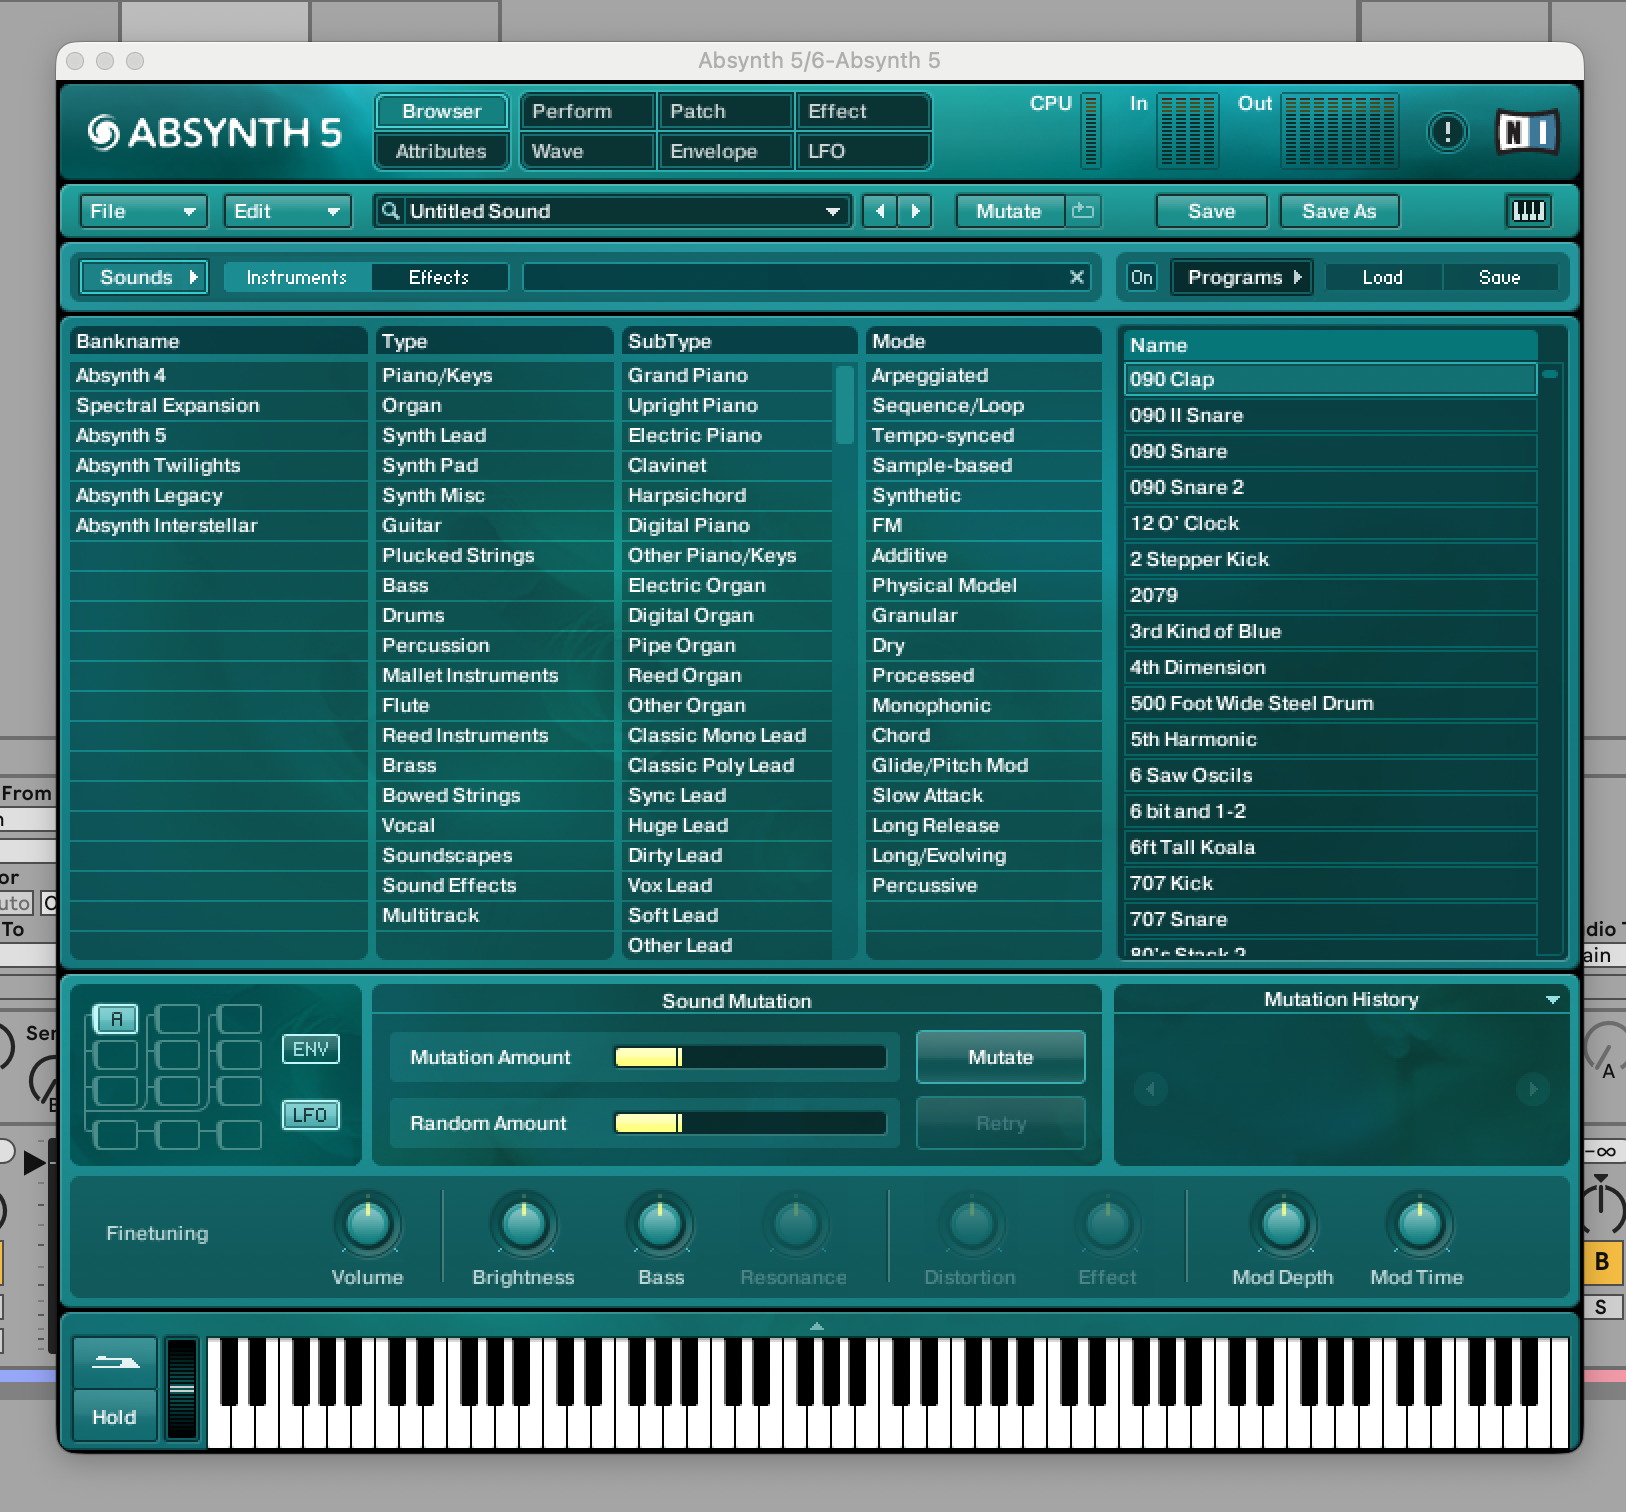Click the next sound arrow
Screen dimensions: 1626x1512
pyautogui.click(x=915, y=211)
